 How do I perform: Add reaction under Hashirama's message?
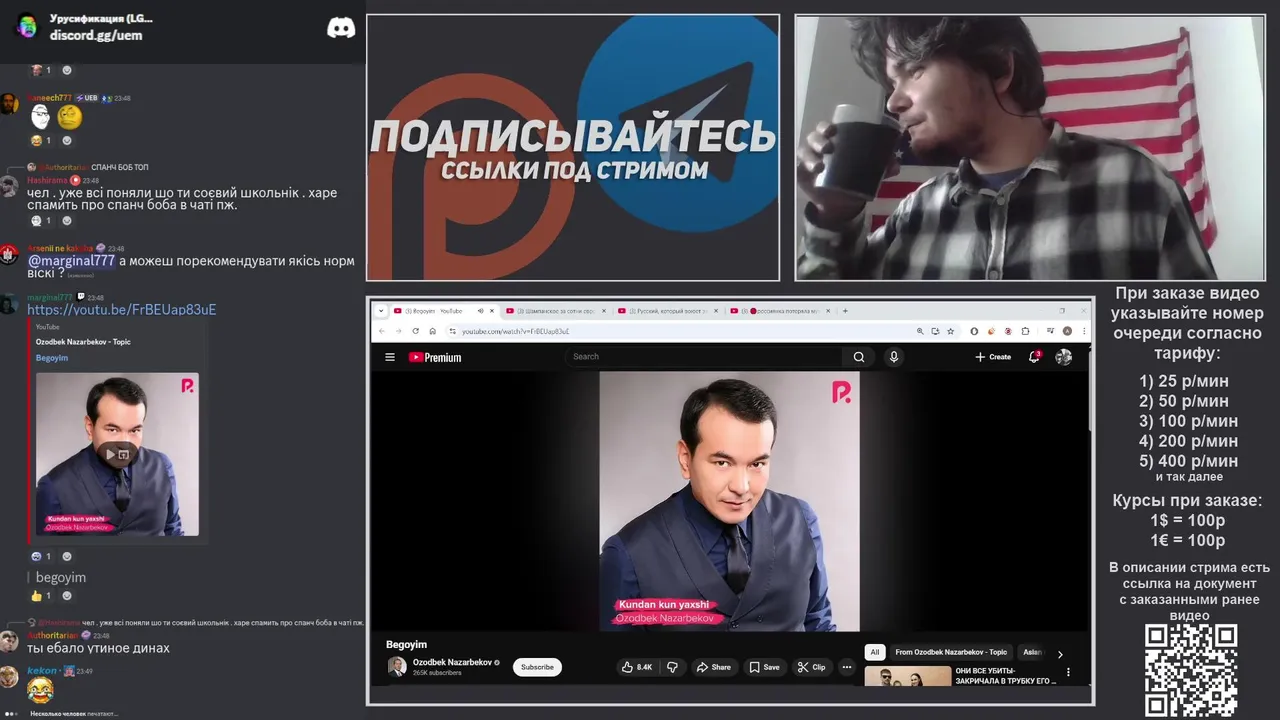tap(67, 221)
